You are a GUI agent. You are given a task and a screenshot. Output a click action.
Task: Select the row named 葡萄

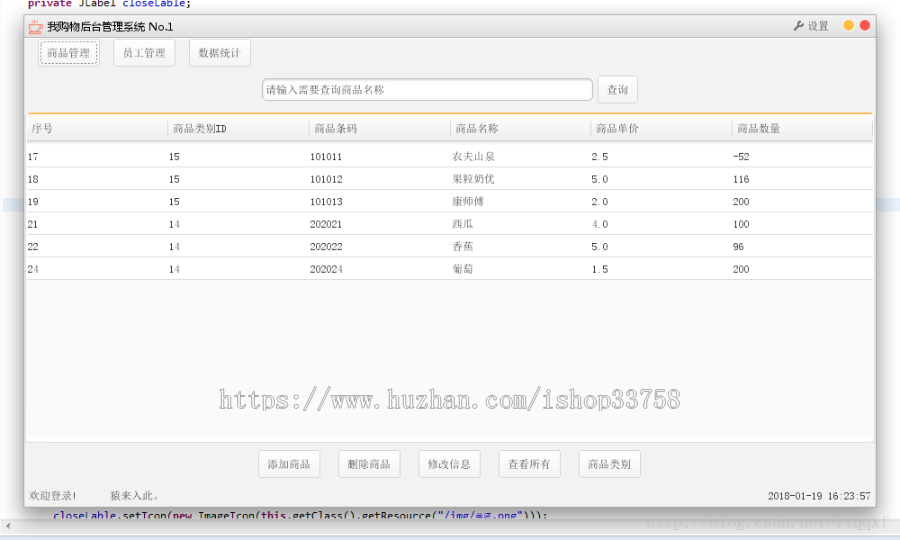(x=449, y=269)
